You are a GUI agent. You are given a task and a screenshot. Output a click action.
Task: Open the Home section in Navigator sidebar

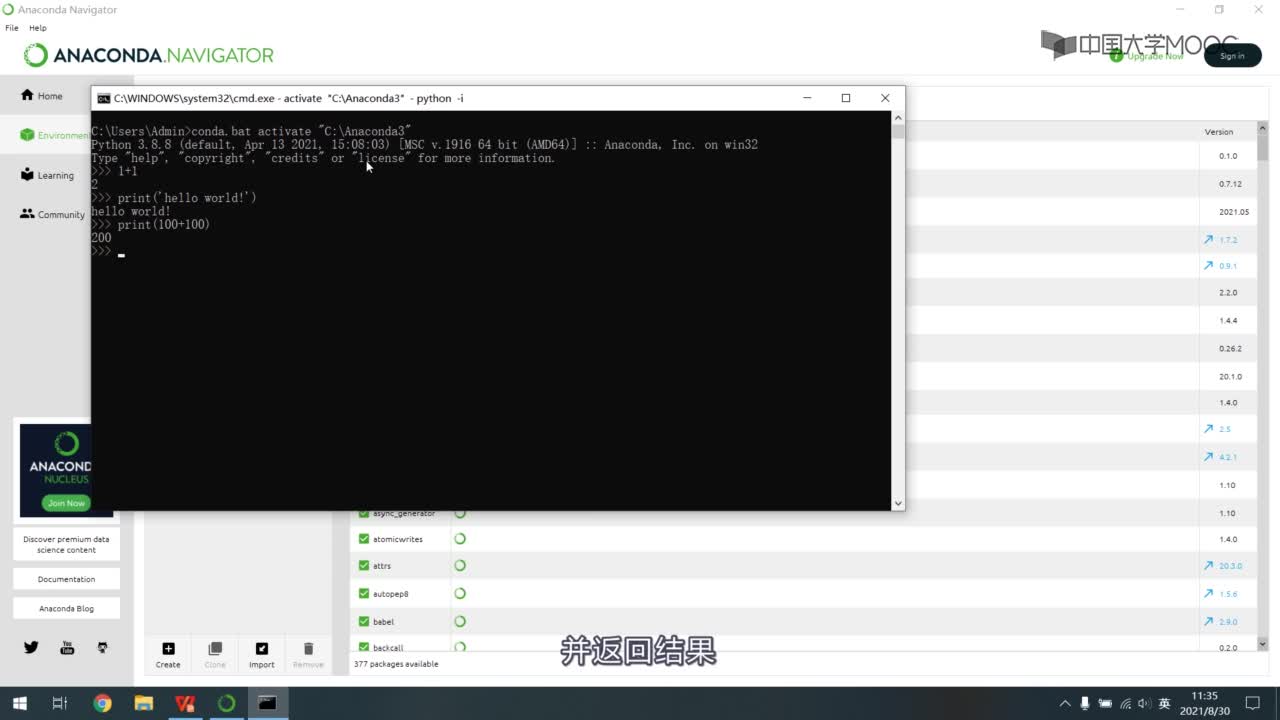(x=42, y=96)
